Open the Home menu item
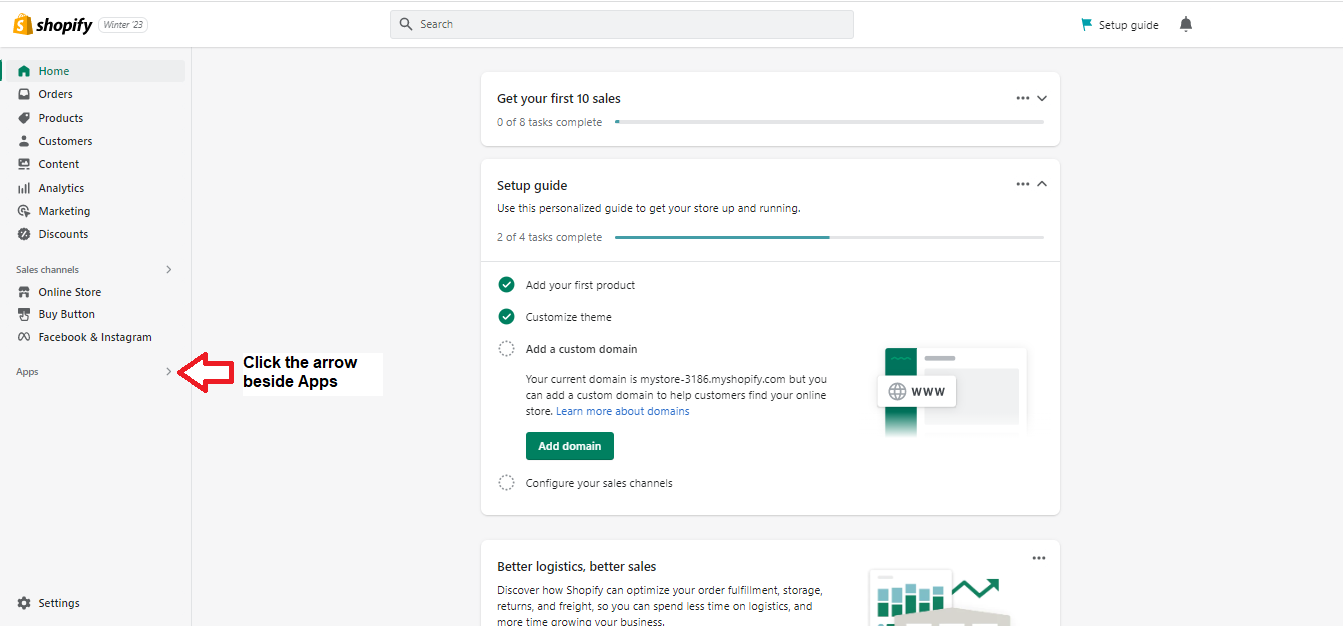 (x=93, y=71)
